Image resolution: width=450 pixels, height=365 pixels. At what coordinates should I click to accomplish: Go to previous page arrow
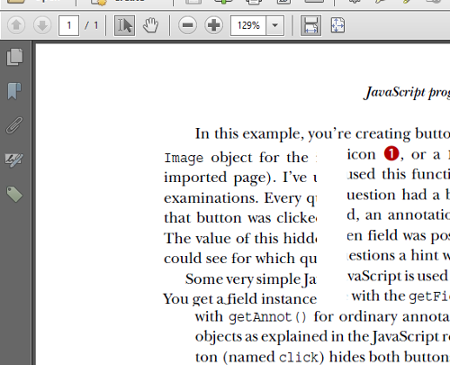pyautogui.click(x=16, y=25)
